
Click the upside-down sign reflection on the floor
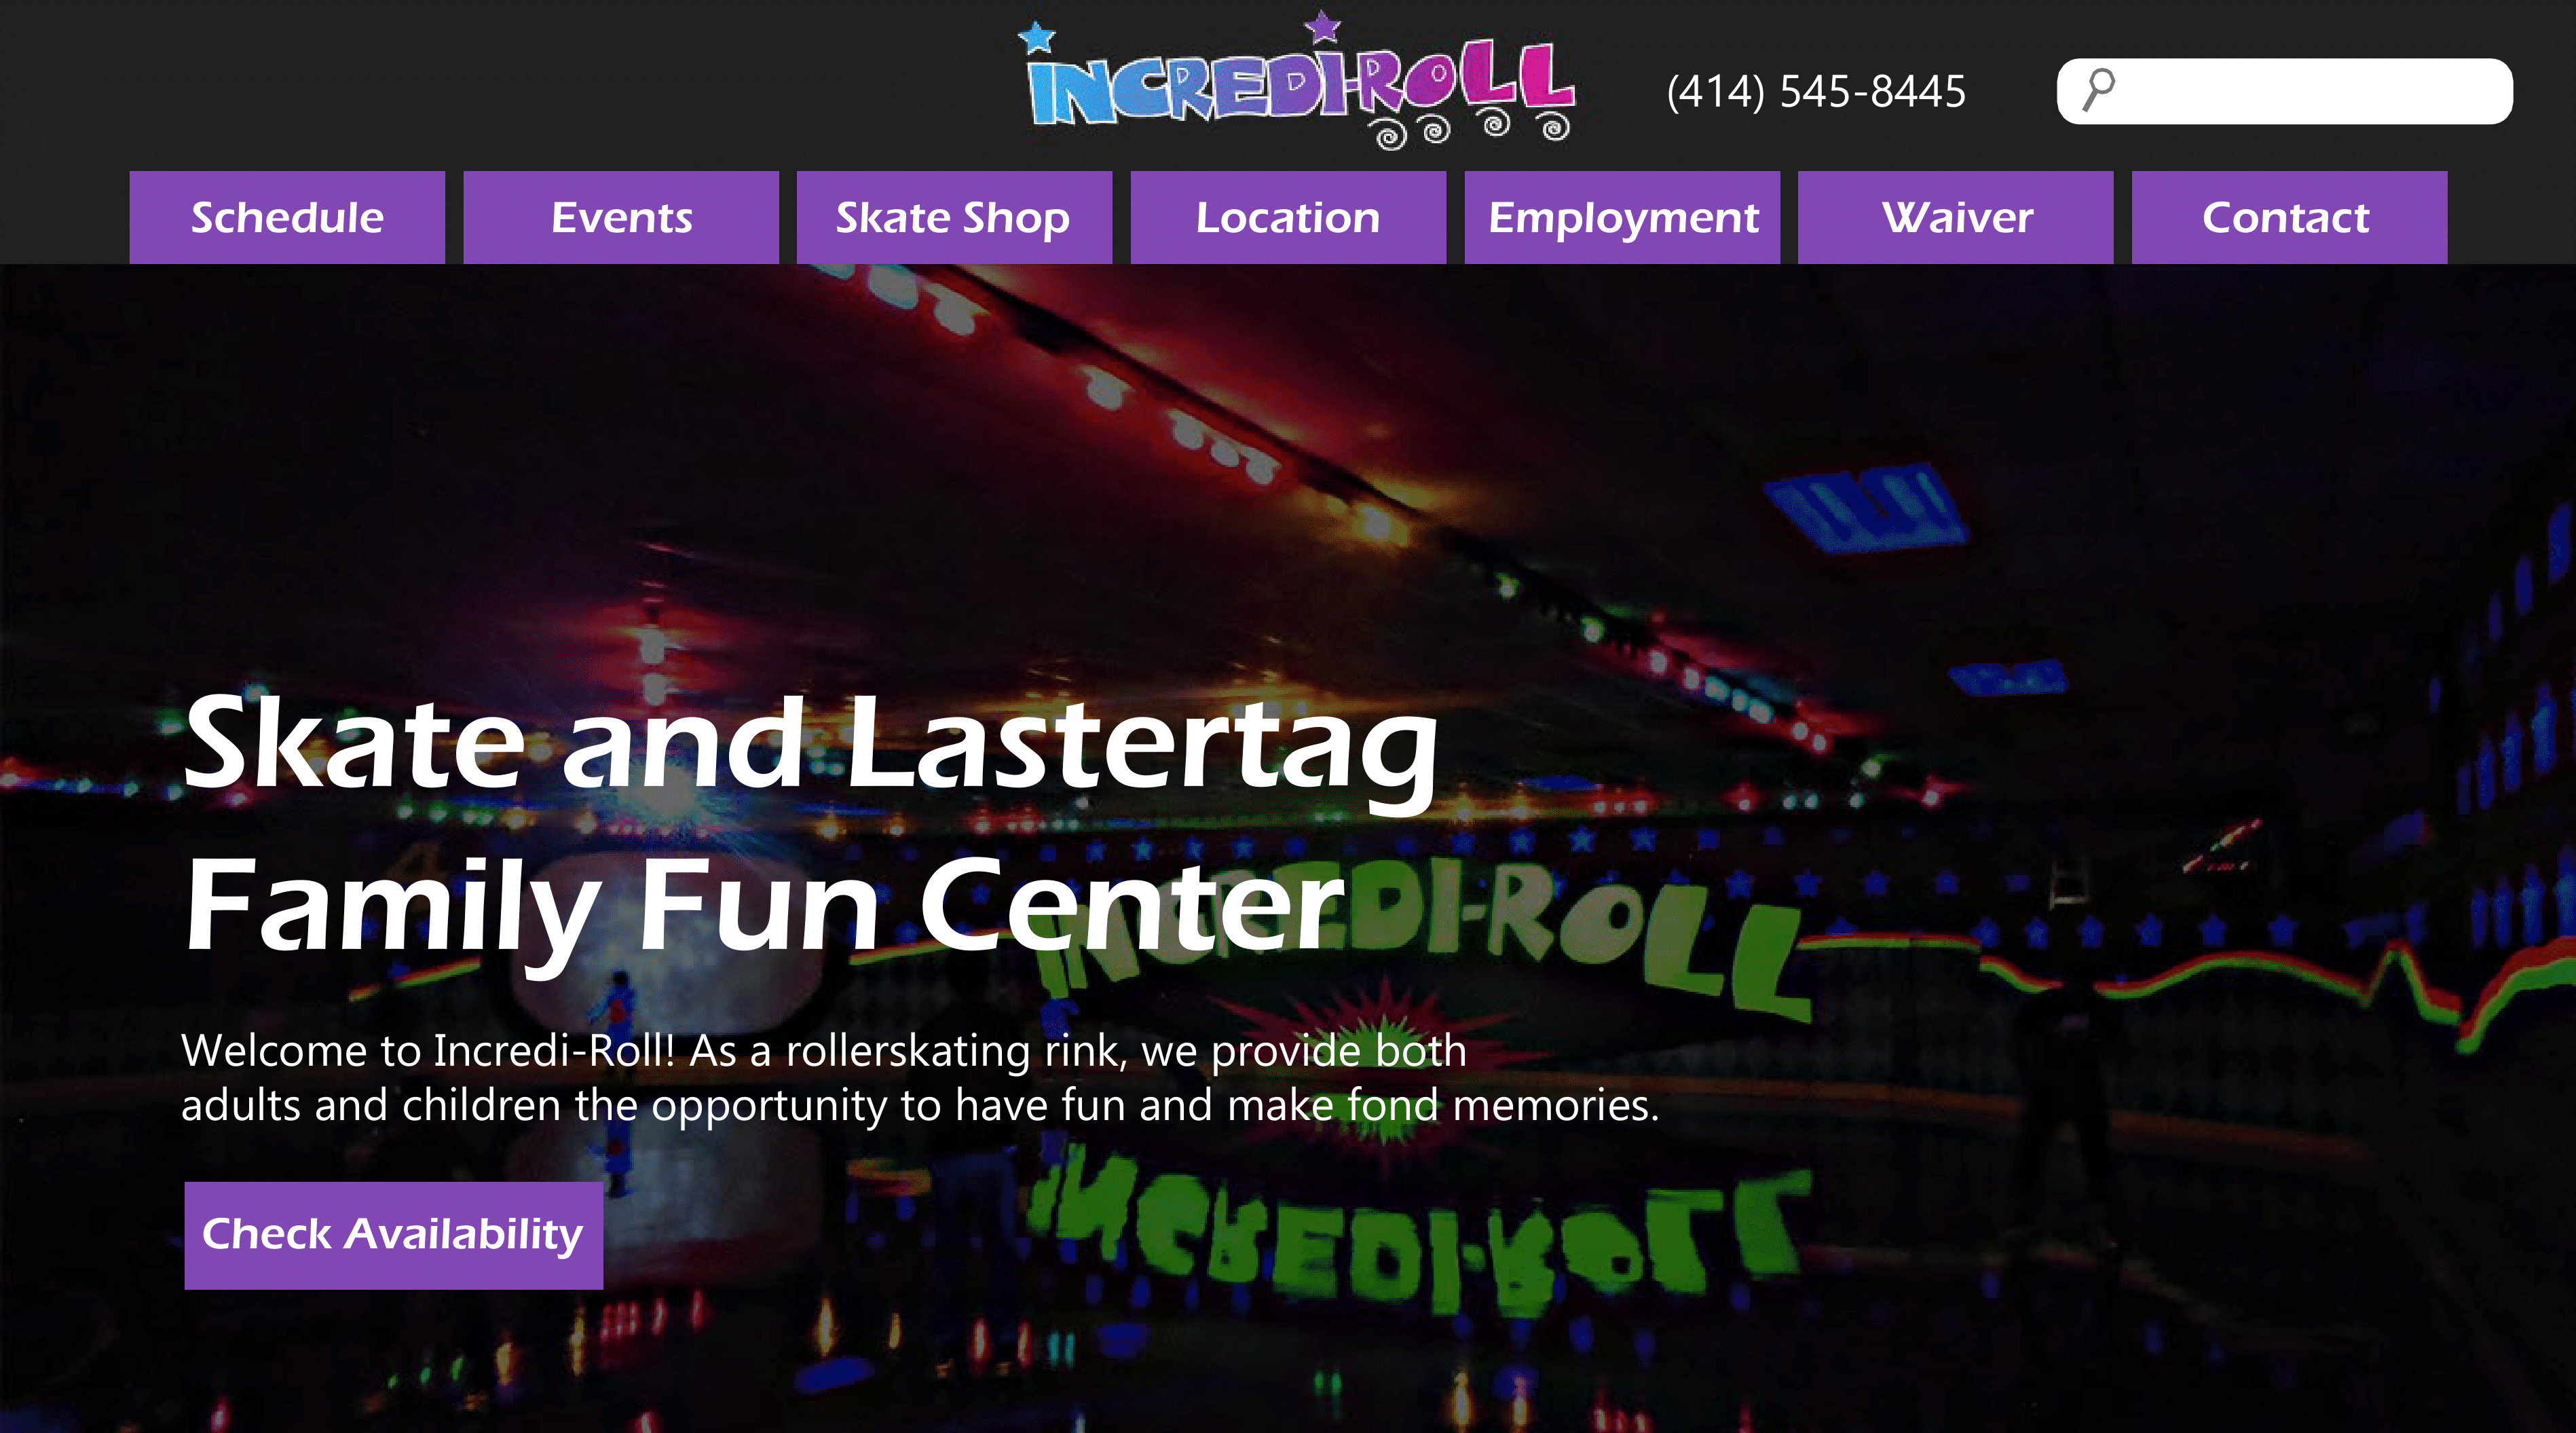(x=1420, y=1235)
